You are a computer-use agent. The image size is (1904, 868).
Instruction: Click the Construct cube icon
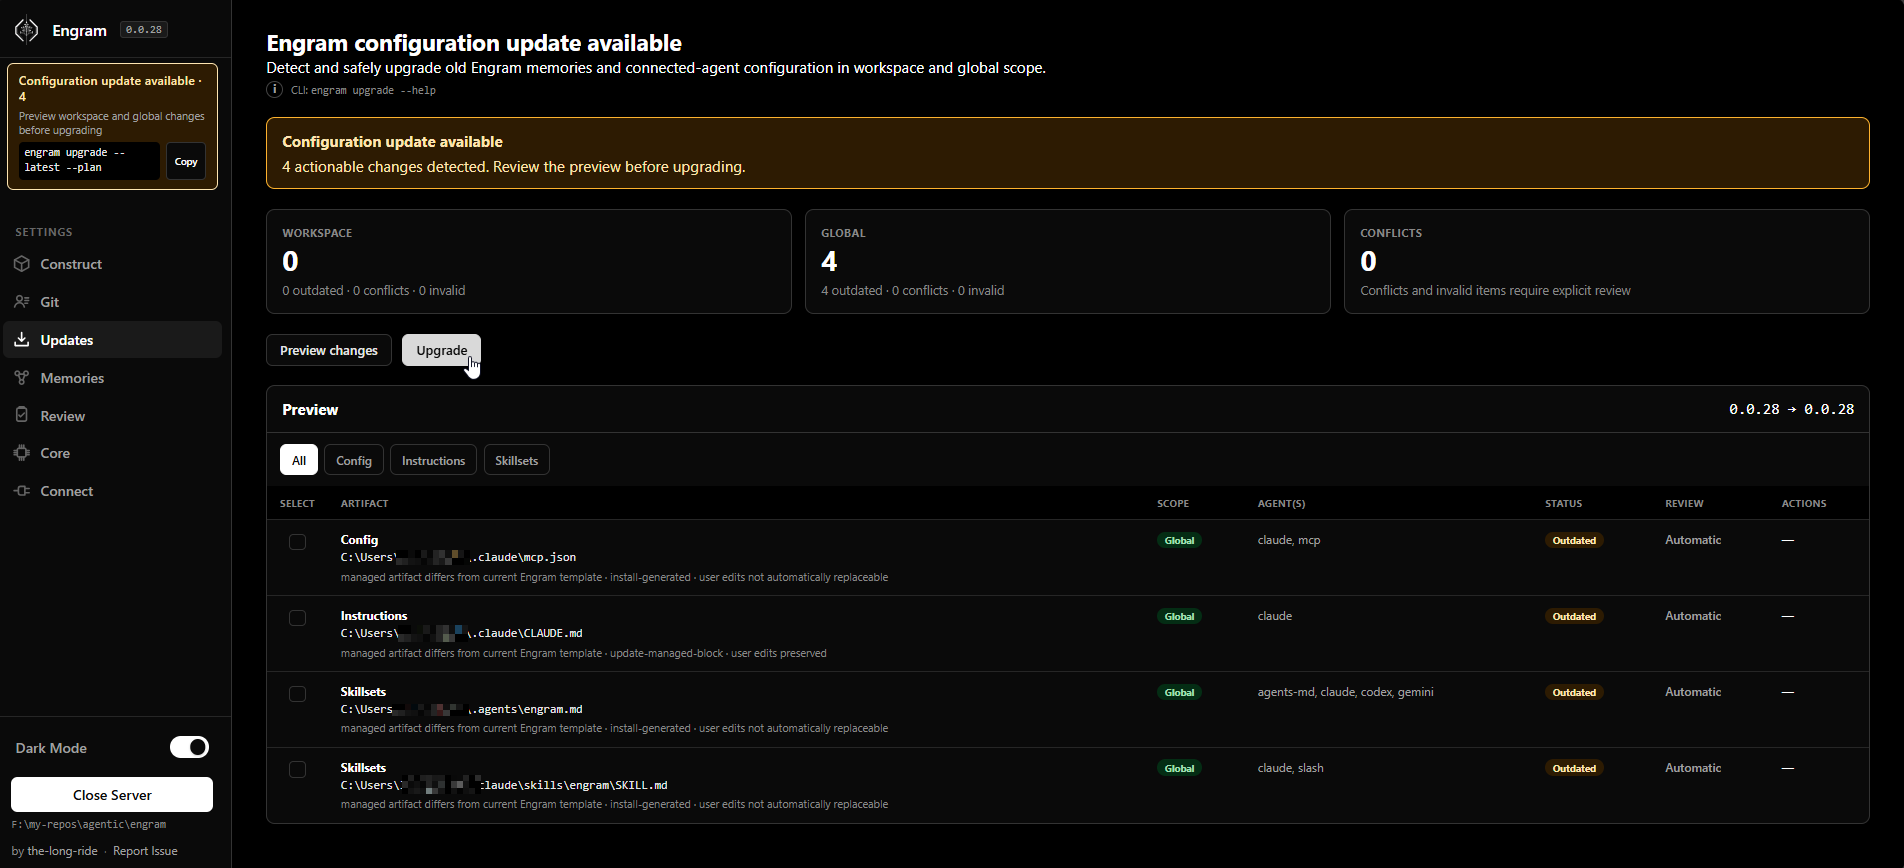pyautogui.click(x=22, y=264)
